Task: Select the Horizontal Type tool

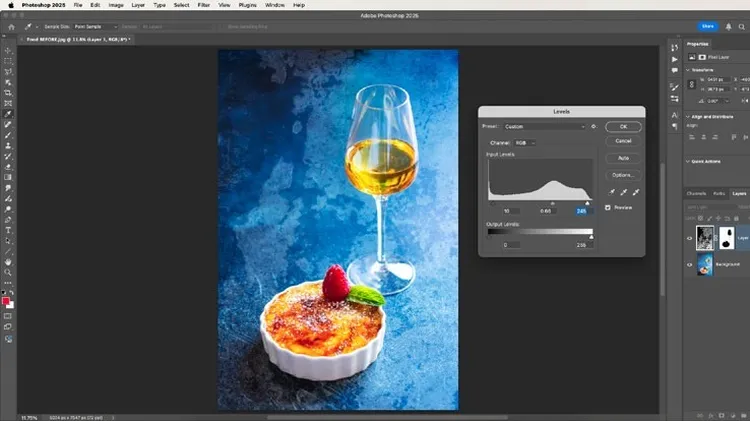Action: [x=8, y=230]
